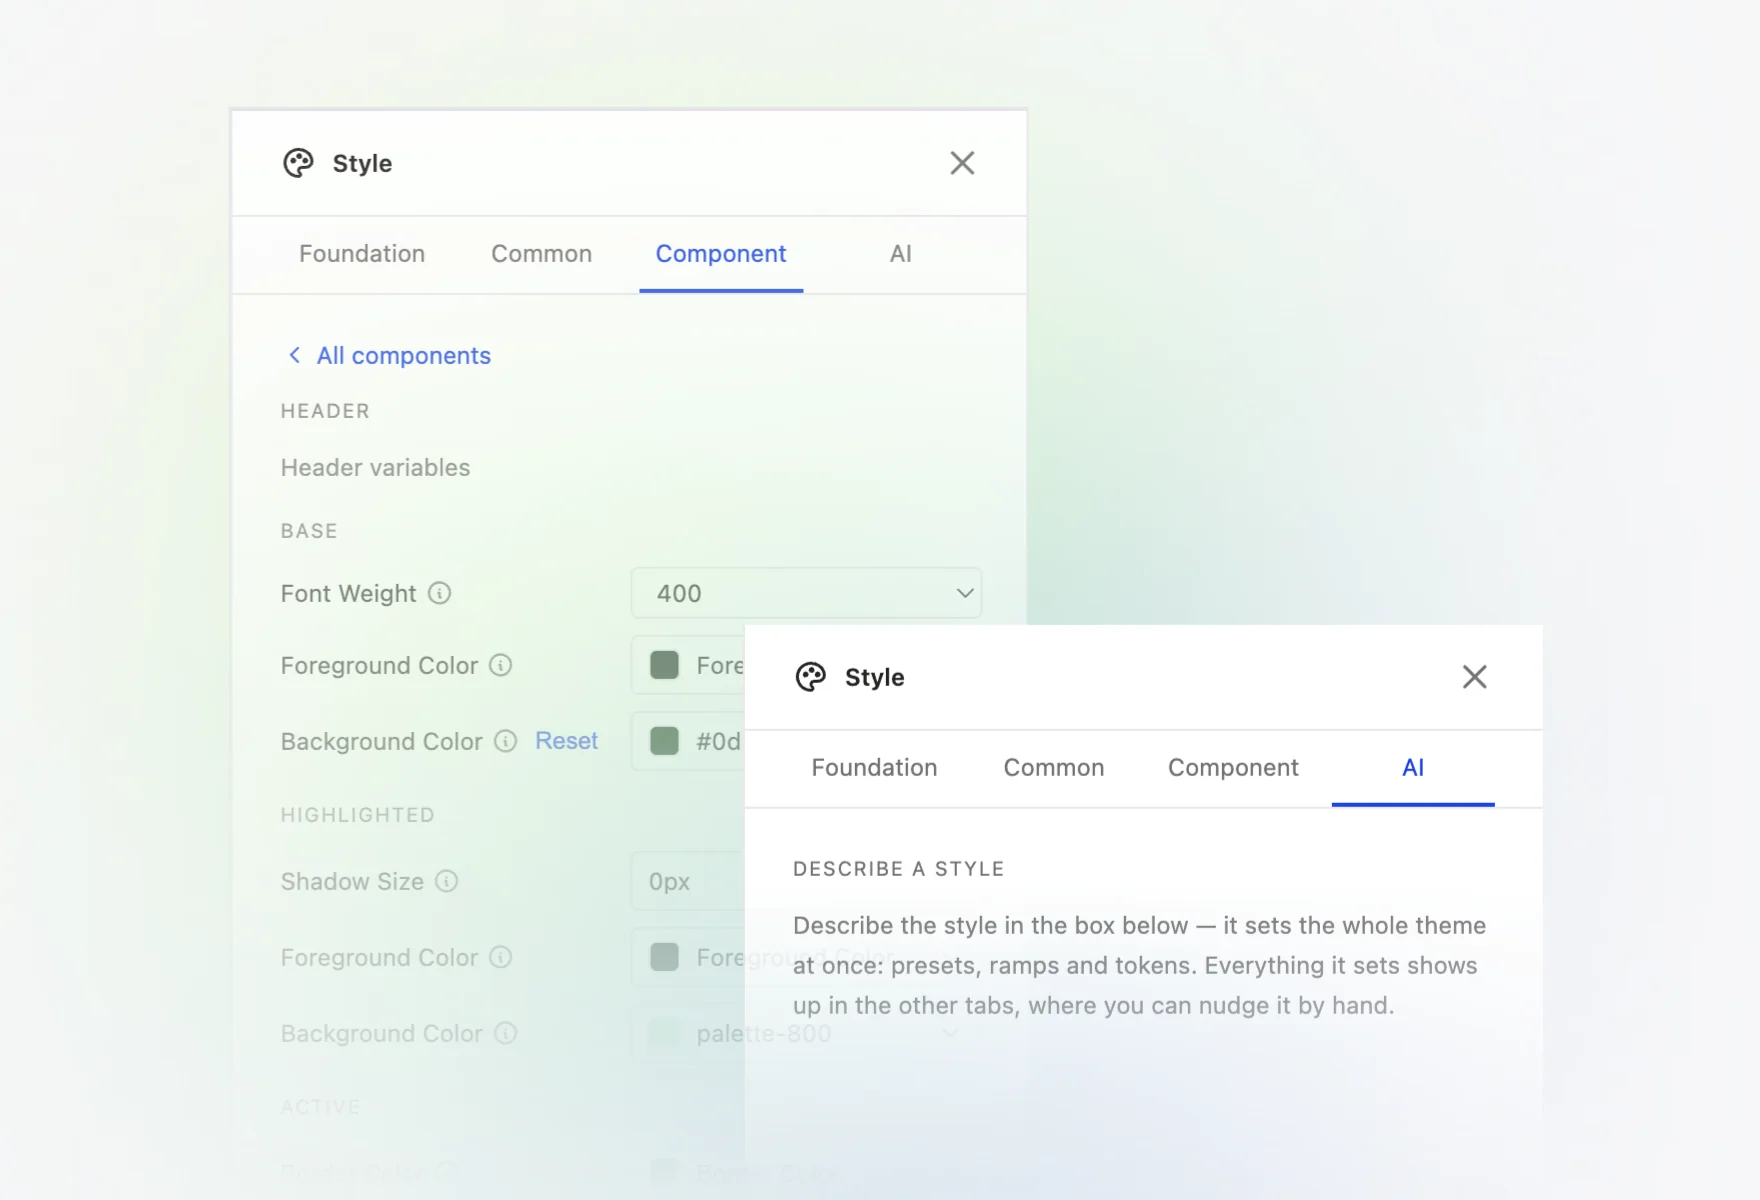
Task: Close the Style panel showing Component settings
Action: (962, 163)
